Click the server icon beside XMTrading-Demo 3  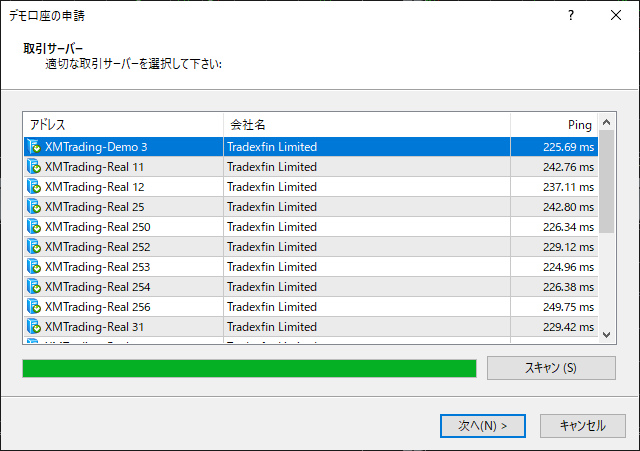point(34,147)
